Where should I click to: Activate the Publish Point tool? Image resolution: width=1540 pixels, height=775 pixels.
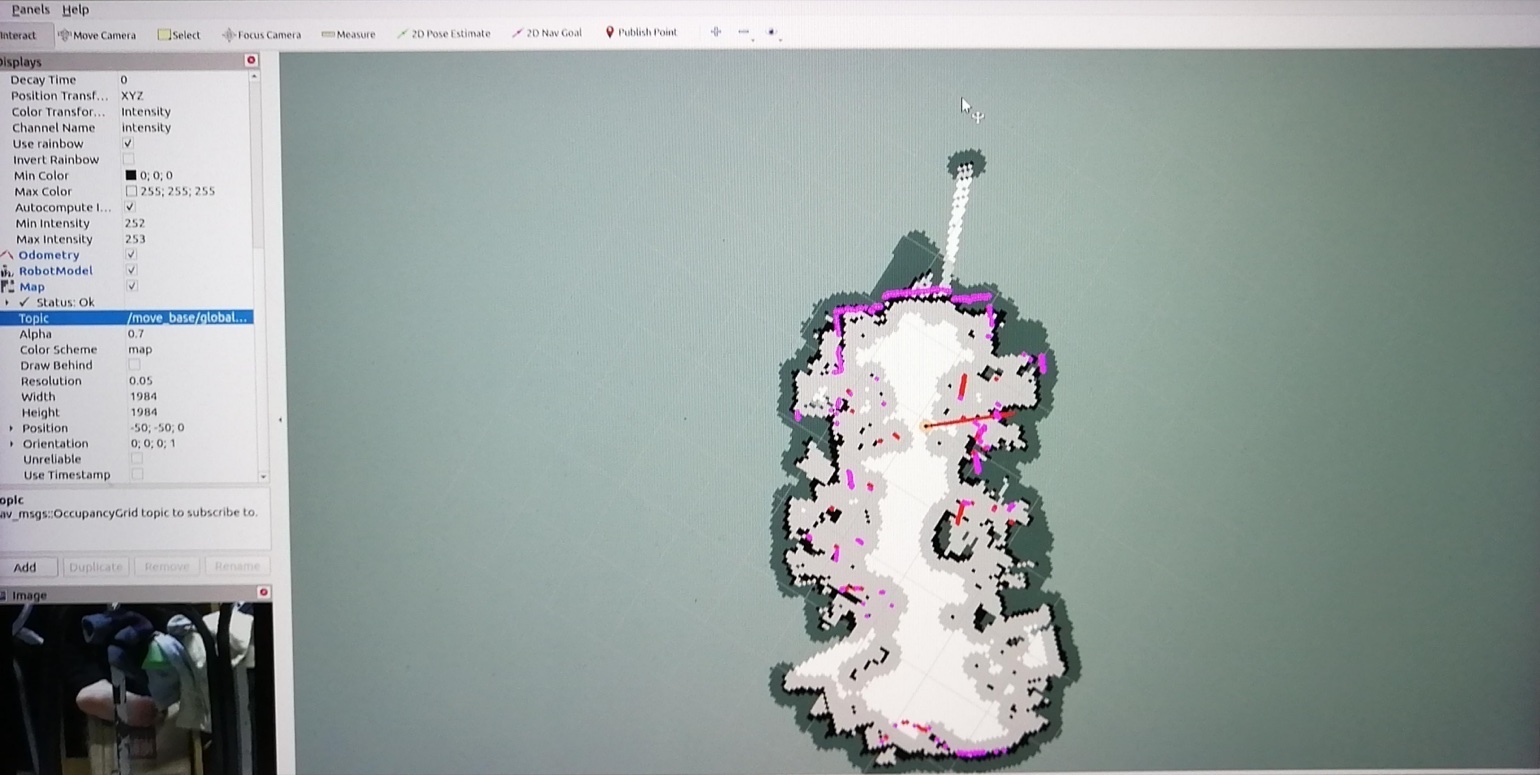tap(641, 32)
